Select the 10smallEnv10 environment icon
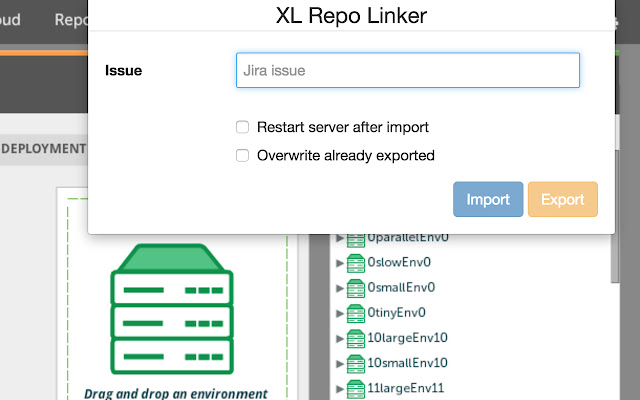The image size is (640, 400). pos(356,364)
